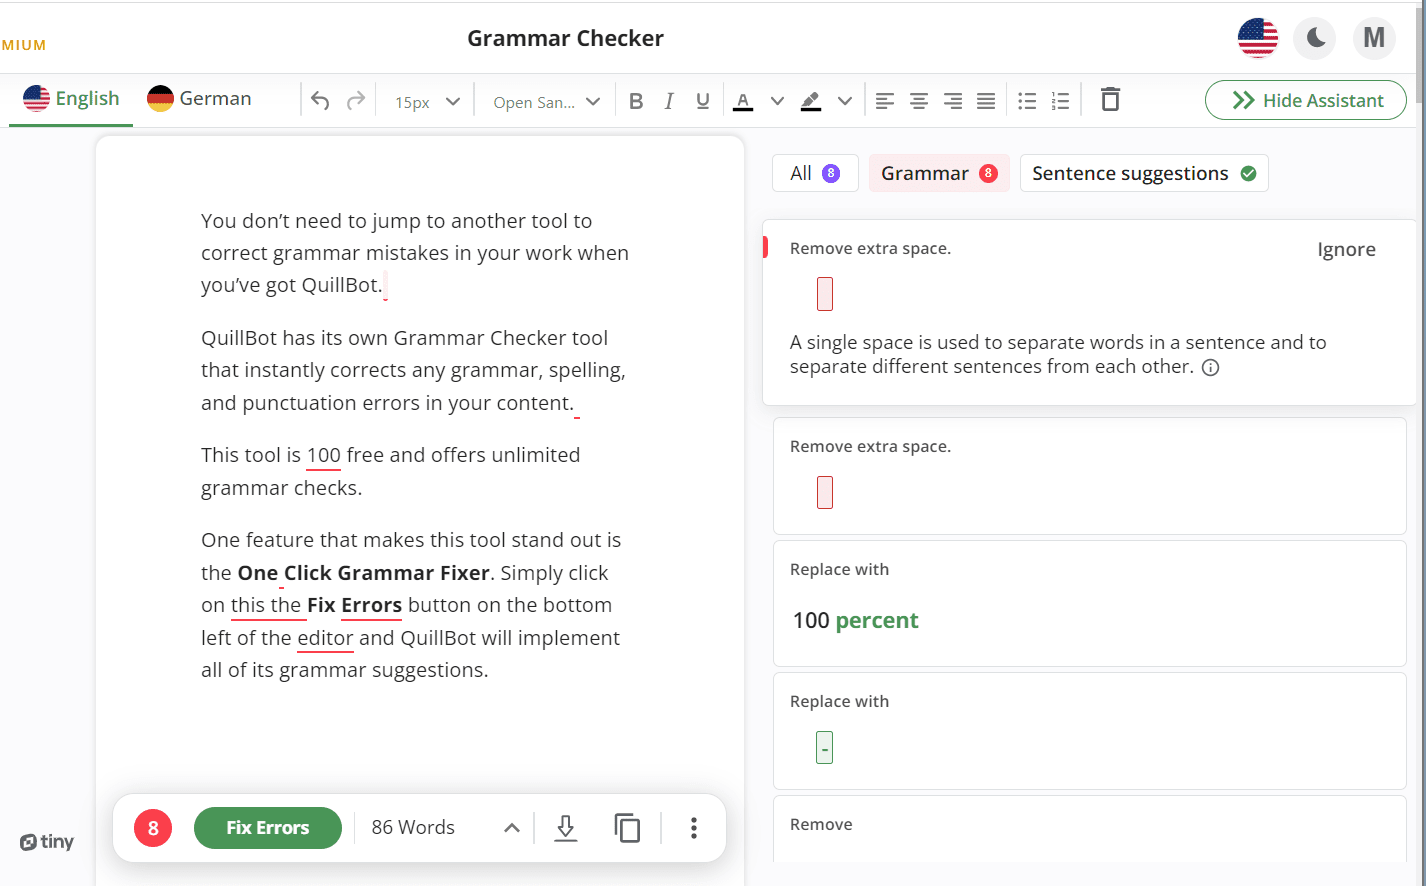Switch to German language tab
Viewport: 1426px width, 886px height.
tap(199, 99)
